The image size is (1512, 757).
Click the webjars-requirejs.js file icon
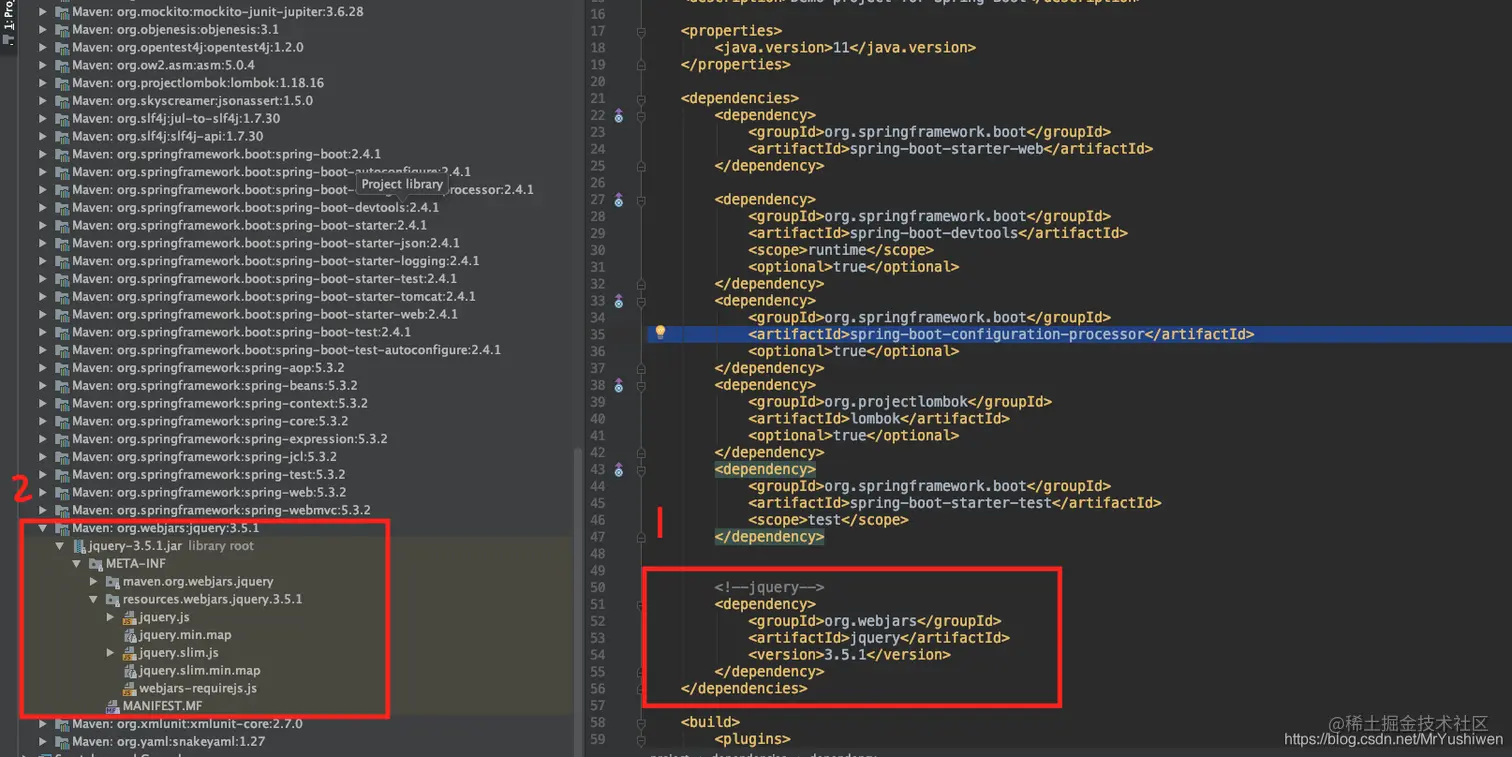(x=130, y=689)
